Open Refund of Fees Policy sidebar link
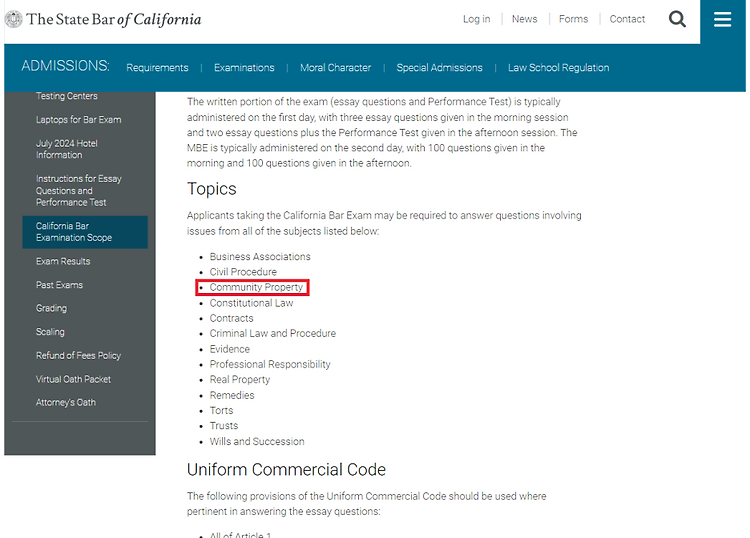This screenshot has width=750, height=538. 78,355
